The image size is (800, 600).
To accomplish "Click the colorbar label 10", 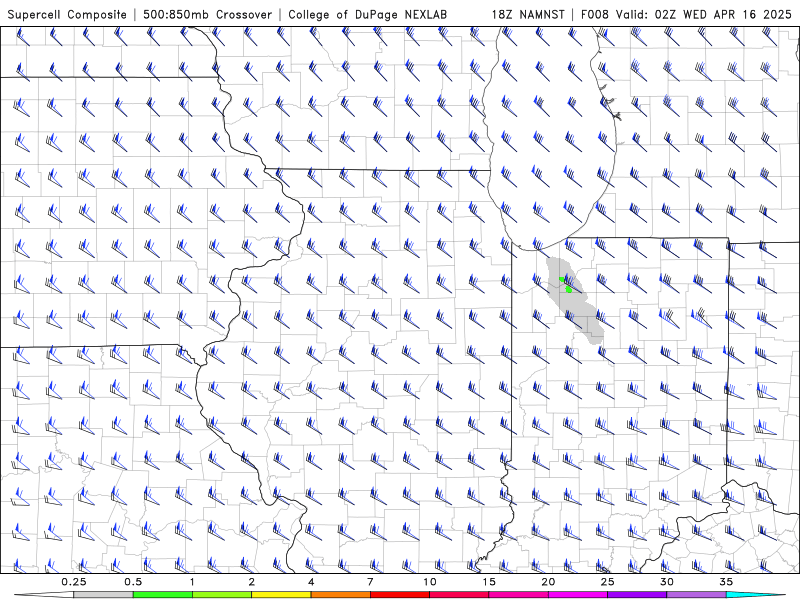I will point(430,582).
